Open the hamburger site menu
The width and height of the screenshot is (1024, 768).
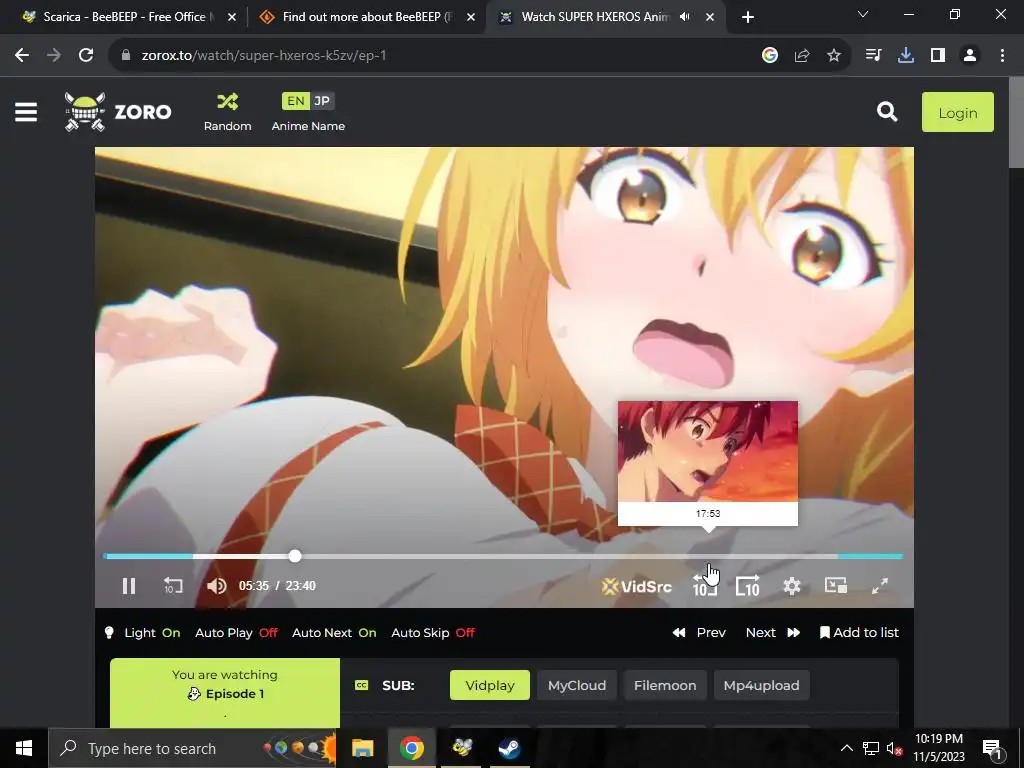pos(26,112)
